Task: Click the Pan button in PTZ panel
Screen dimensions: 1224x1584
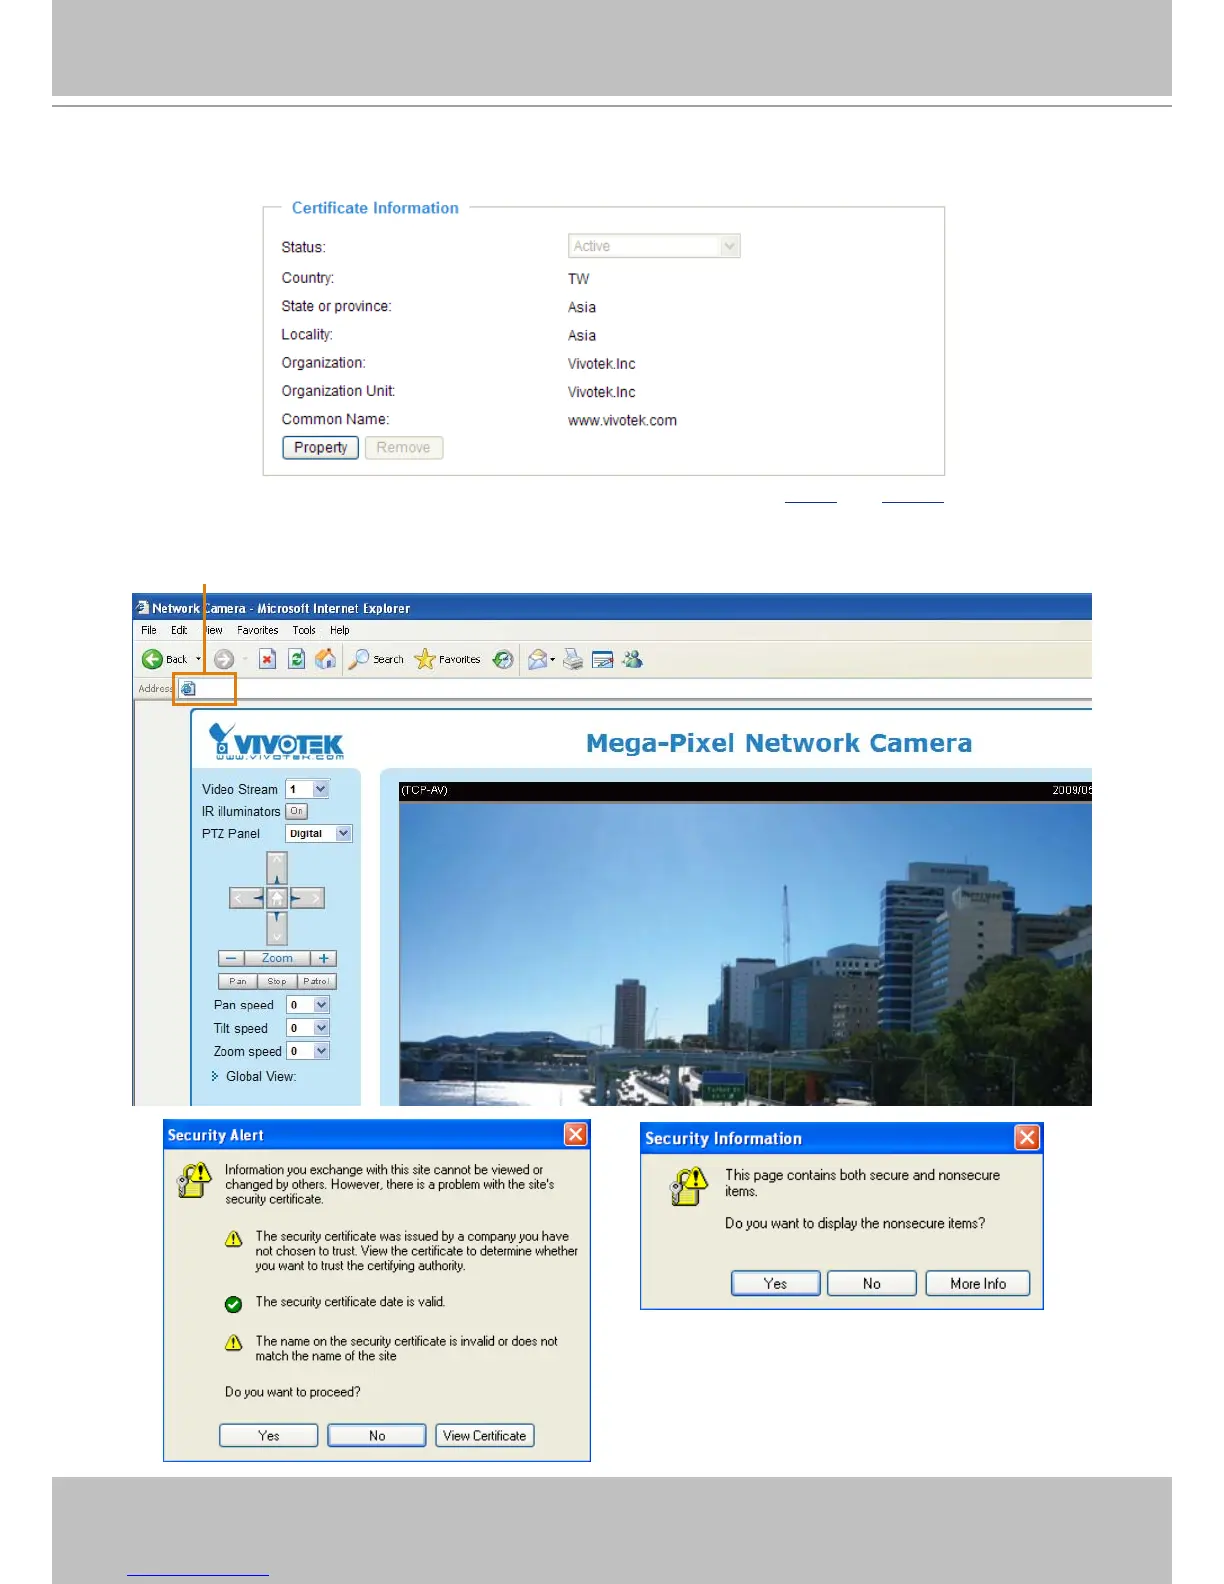Action: pyautogui.click(x=238, y=981)
